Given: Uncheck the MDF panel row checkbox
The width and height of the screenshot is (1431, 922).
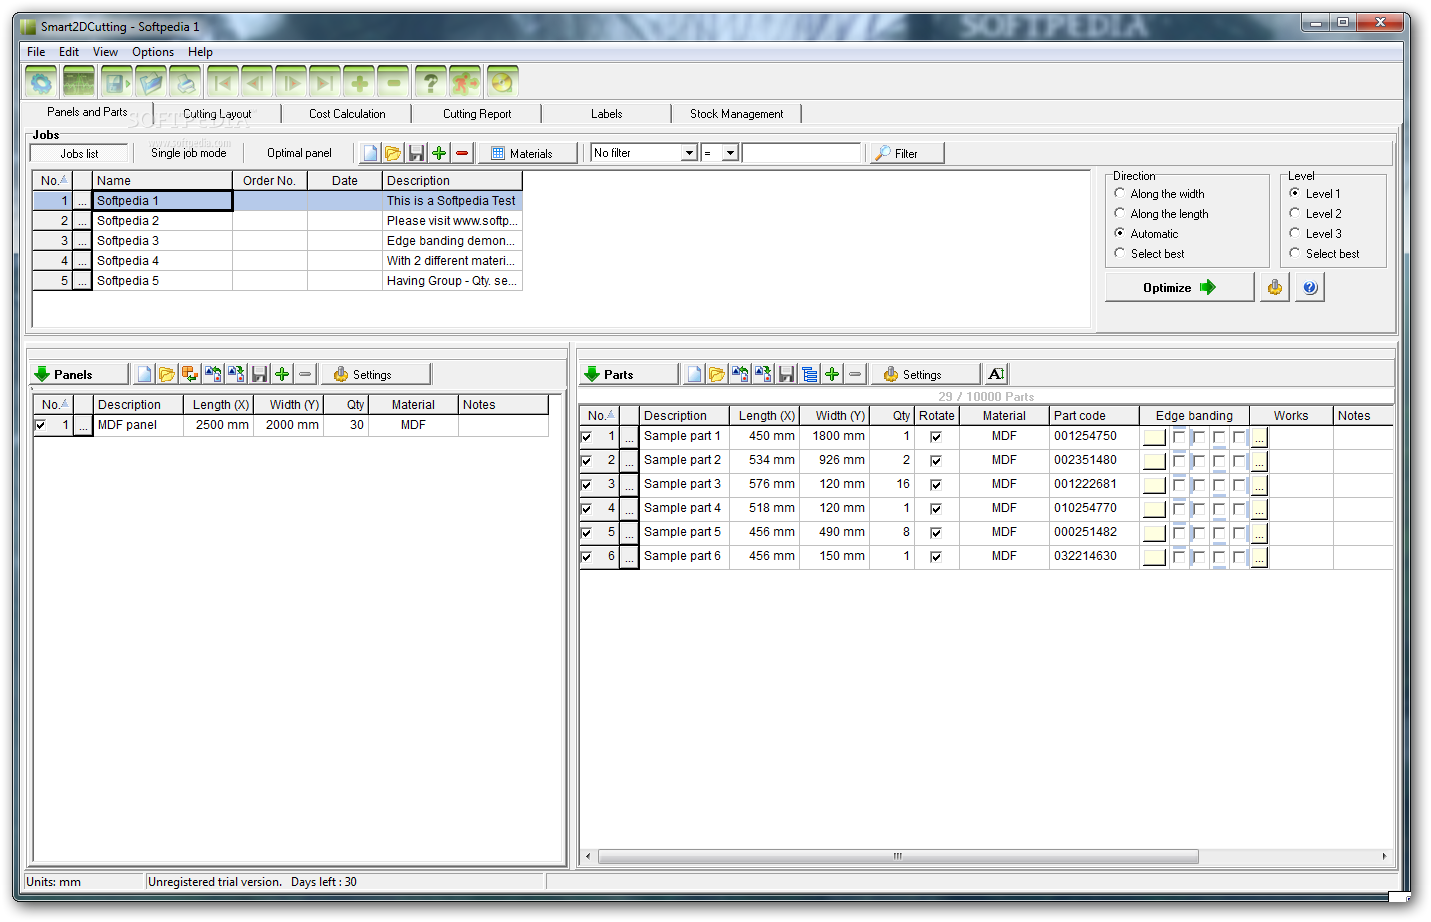Looking at the screenshot, I should 41,425.
